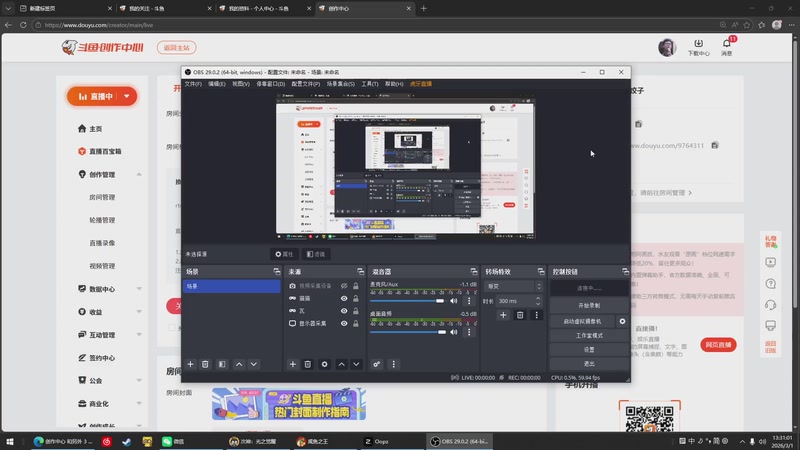Expand the 收益 sidebar section

coord(139,312)
